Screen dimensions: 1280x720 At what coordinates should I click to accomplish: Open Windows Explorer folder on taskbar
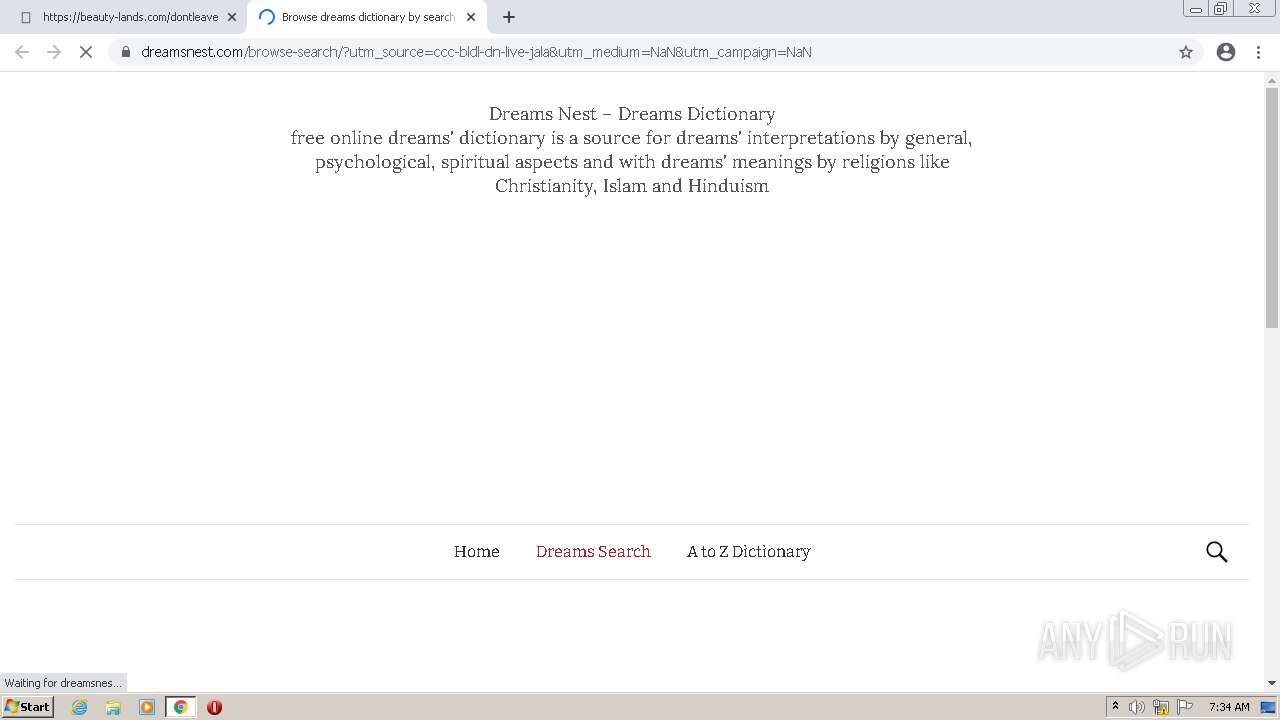point(113,707)
